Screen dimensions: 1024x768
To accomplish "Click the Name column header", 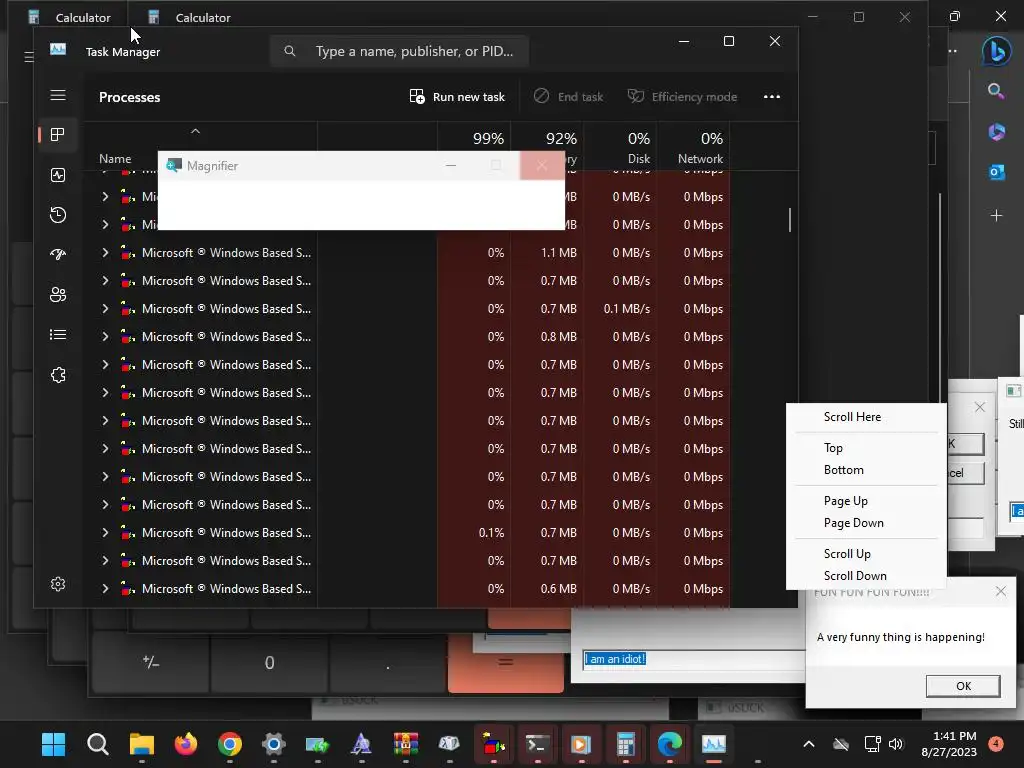I will click(115, 159).
